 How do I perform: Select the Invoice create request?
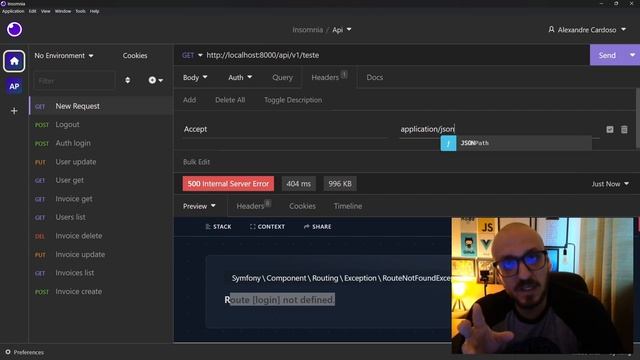[x=101, y=291]
